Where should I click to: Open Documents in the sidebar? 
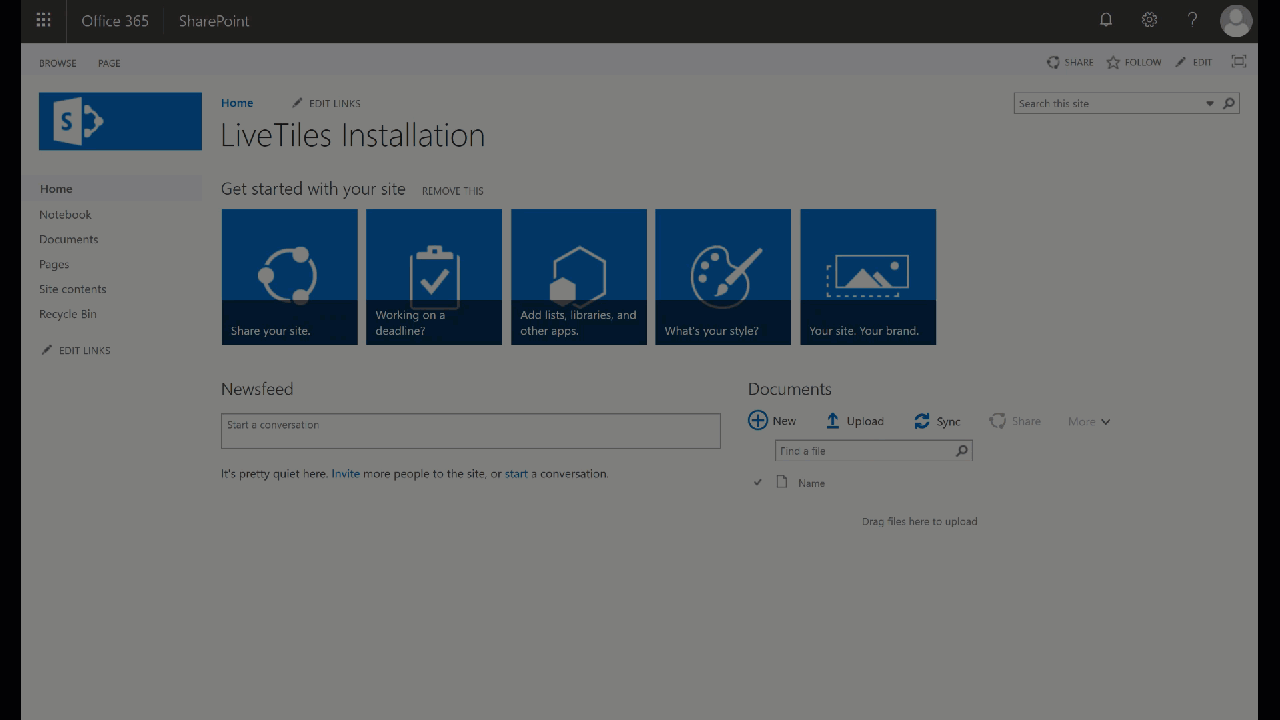pyautogui.click(x=69, y=239)
